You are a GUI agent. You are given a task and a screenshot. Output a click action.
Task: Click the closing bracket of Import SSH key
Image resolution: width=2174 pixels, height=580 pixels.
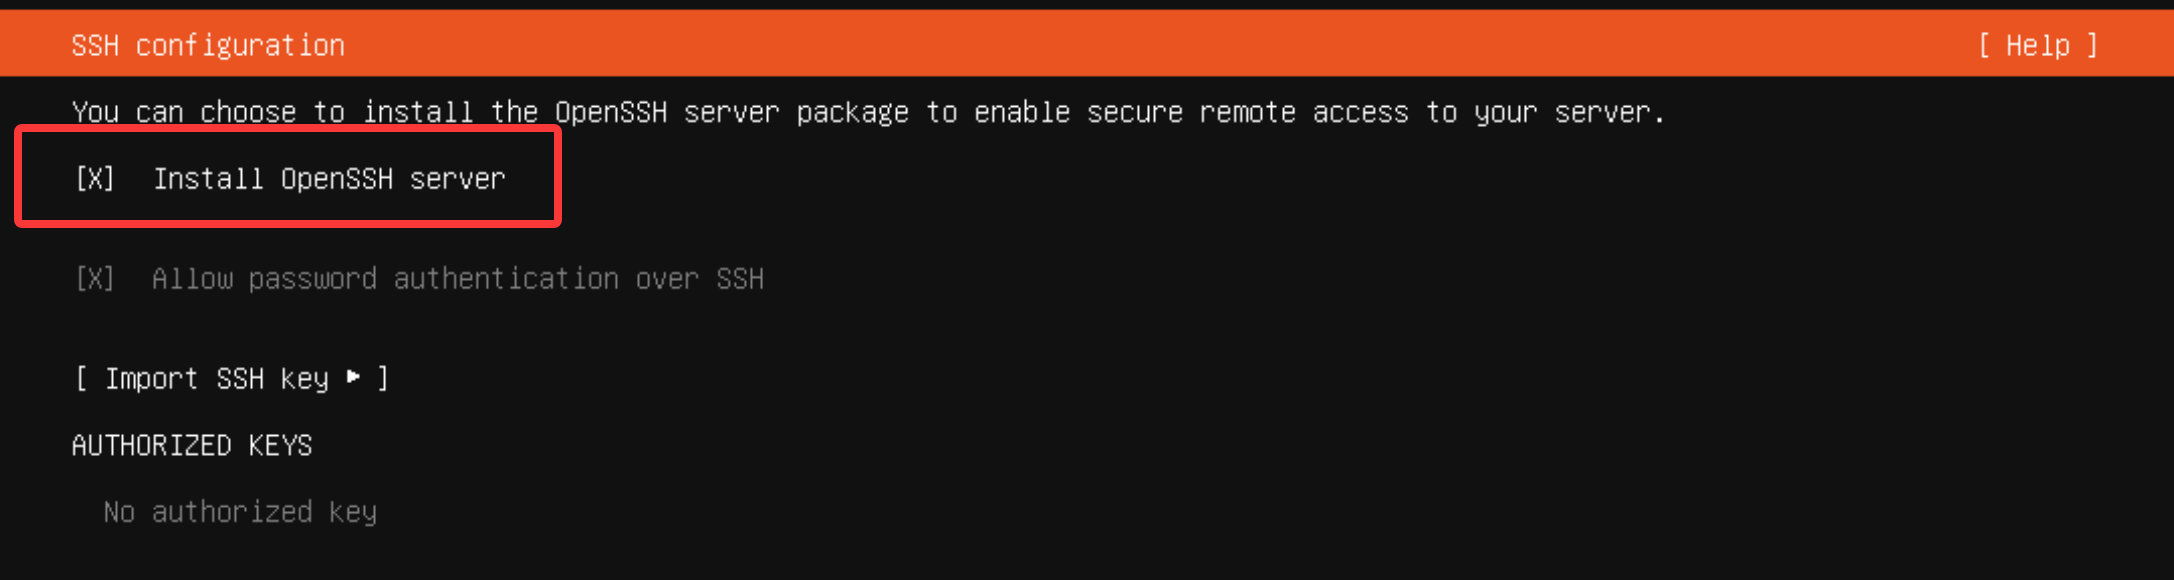pyautogui.click(x=383, y=379)
